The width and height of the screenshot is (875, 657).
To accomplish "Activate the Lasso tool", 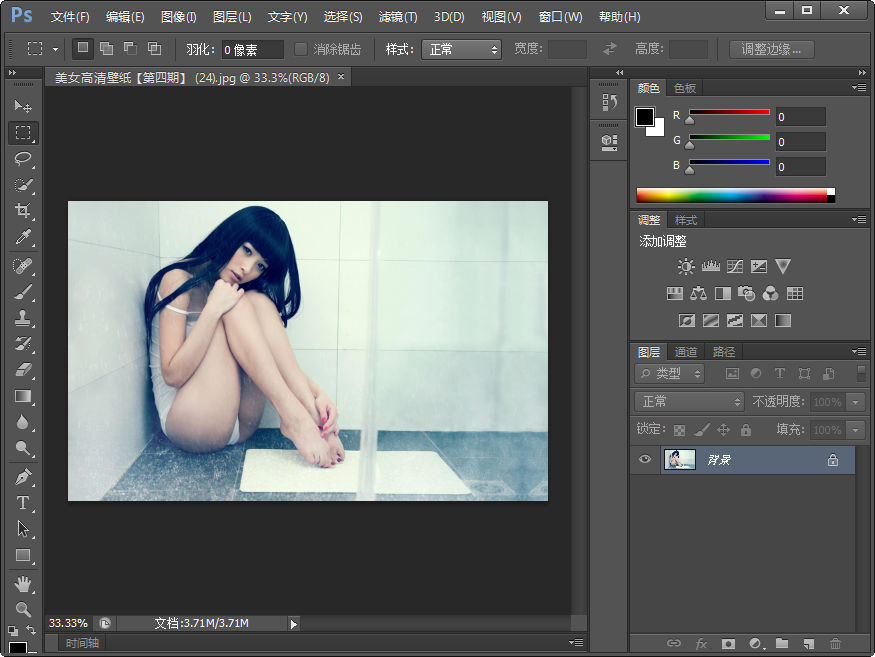I will click(23, 159).
